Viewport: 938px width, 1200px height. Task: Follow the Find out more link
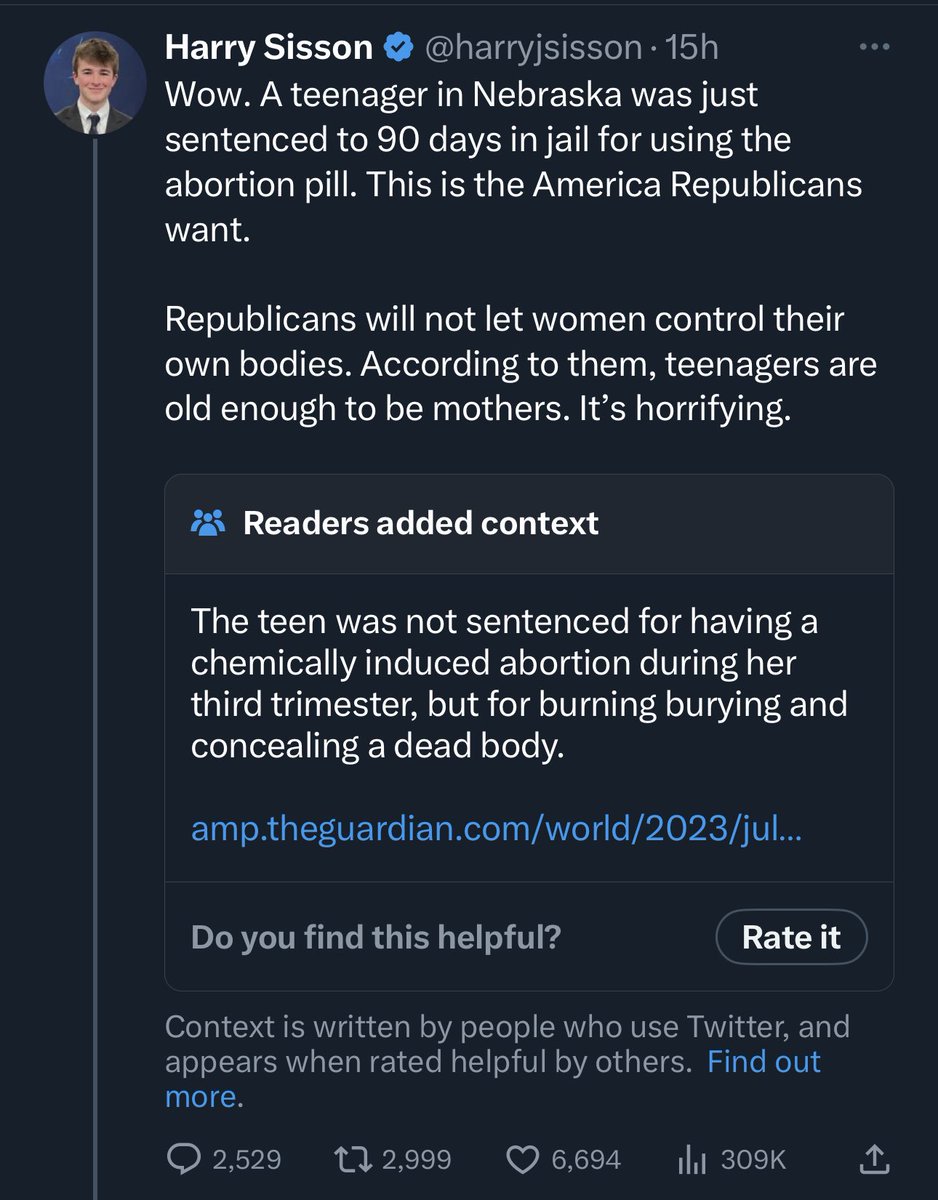493,1078
